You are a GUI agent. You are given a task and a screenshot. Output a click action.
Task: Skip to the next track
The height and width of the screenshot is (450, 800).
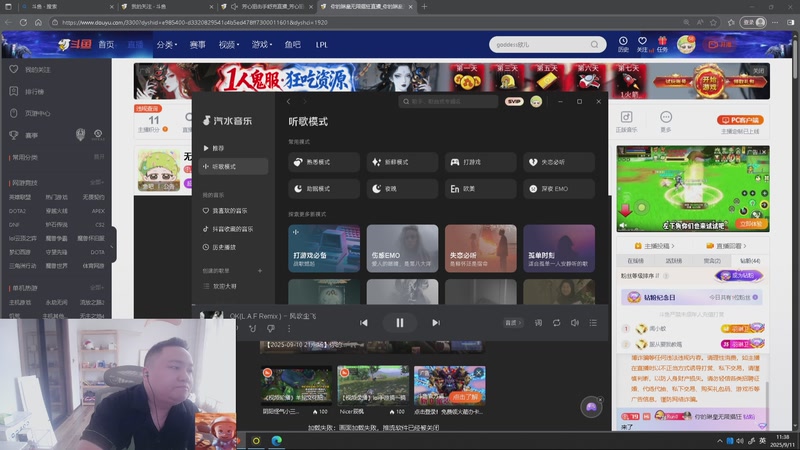tap(436, 322)
